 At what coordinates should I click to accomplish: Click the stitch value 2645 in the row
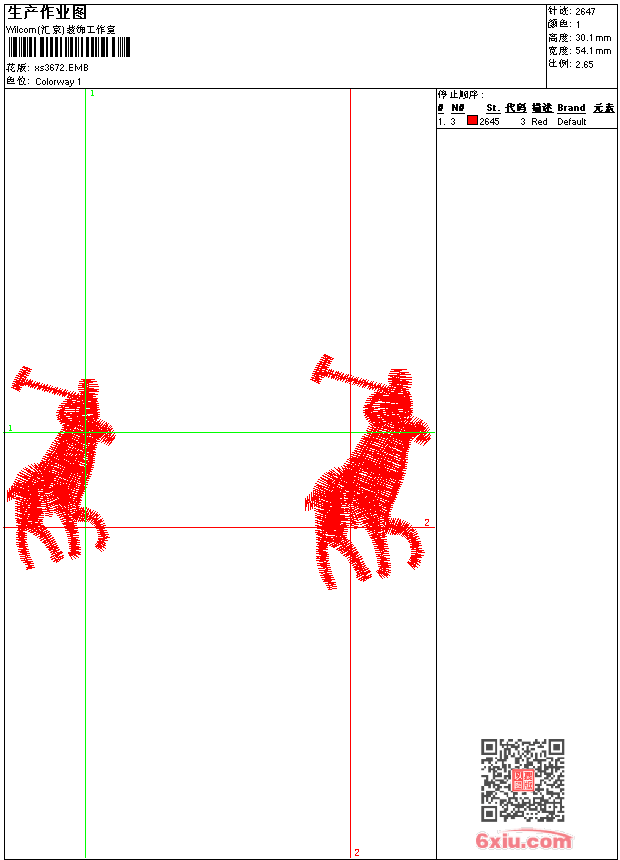pyautogui.click(x=489, y=122)
